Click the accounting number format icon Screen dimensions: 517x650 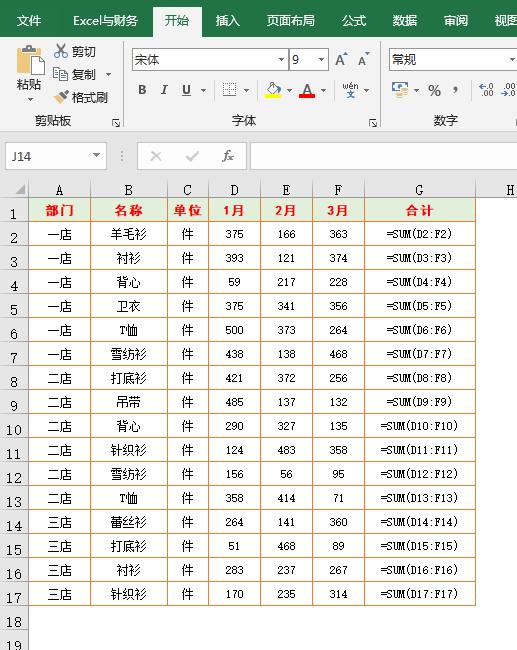point(400,90)
